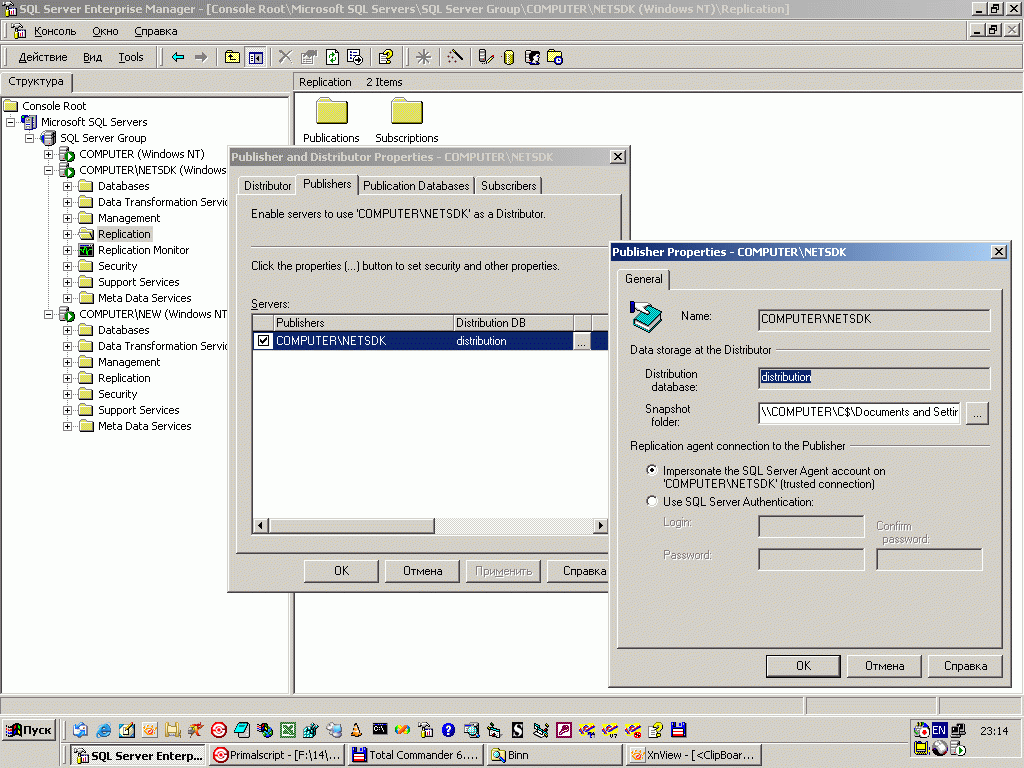Click the Run a Wizard wand icon

click(x=455, y=57)
